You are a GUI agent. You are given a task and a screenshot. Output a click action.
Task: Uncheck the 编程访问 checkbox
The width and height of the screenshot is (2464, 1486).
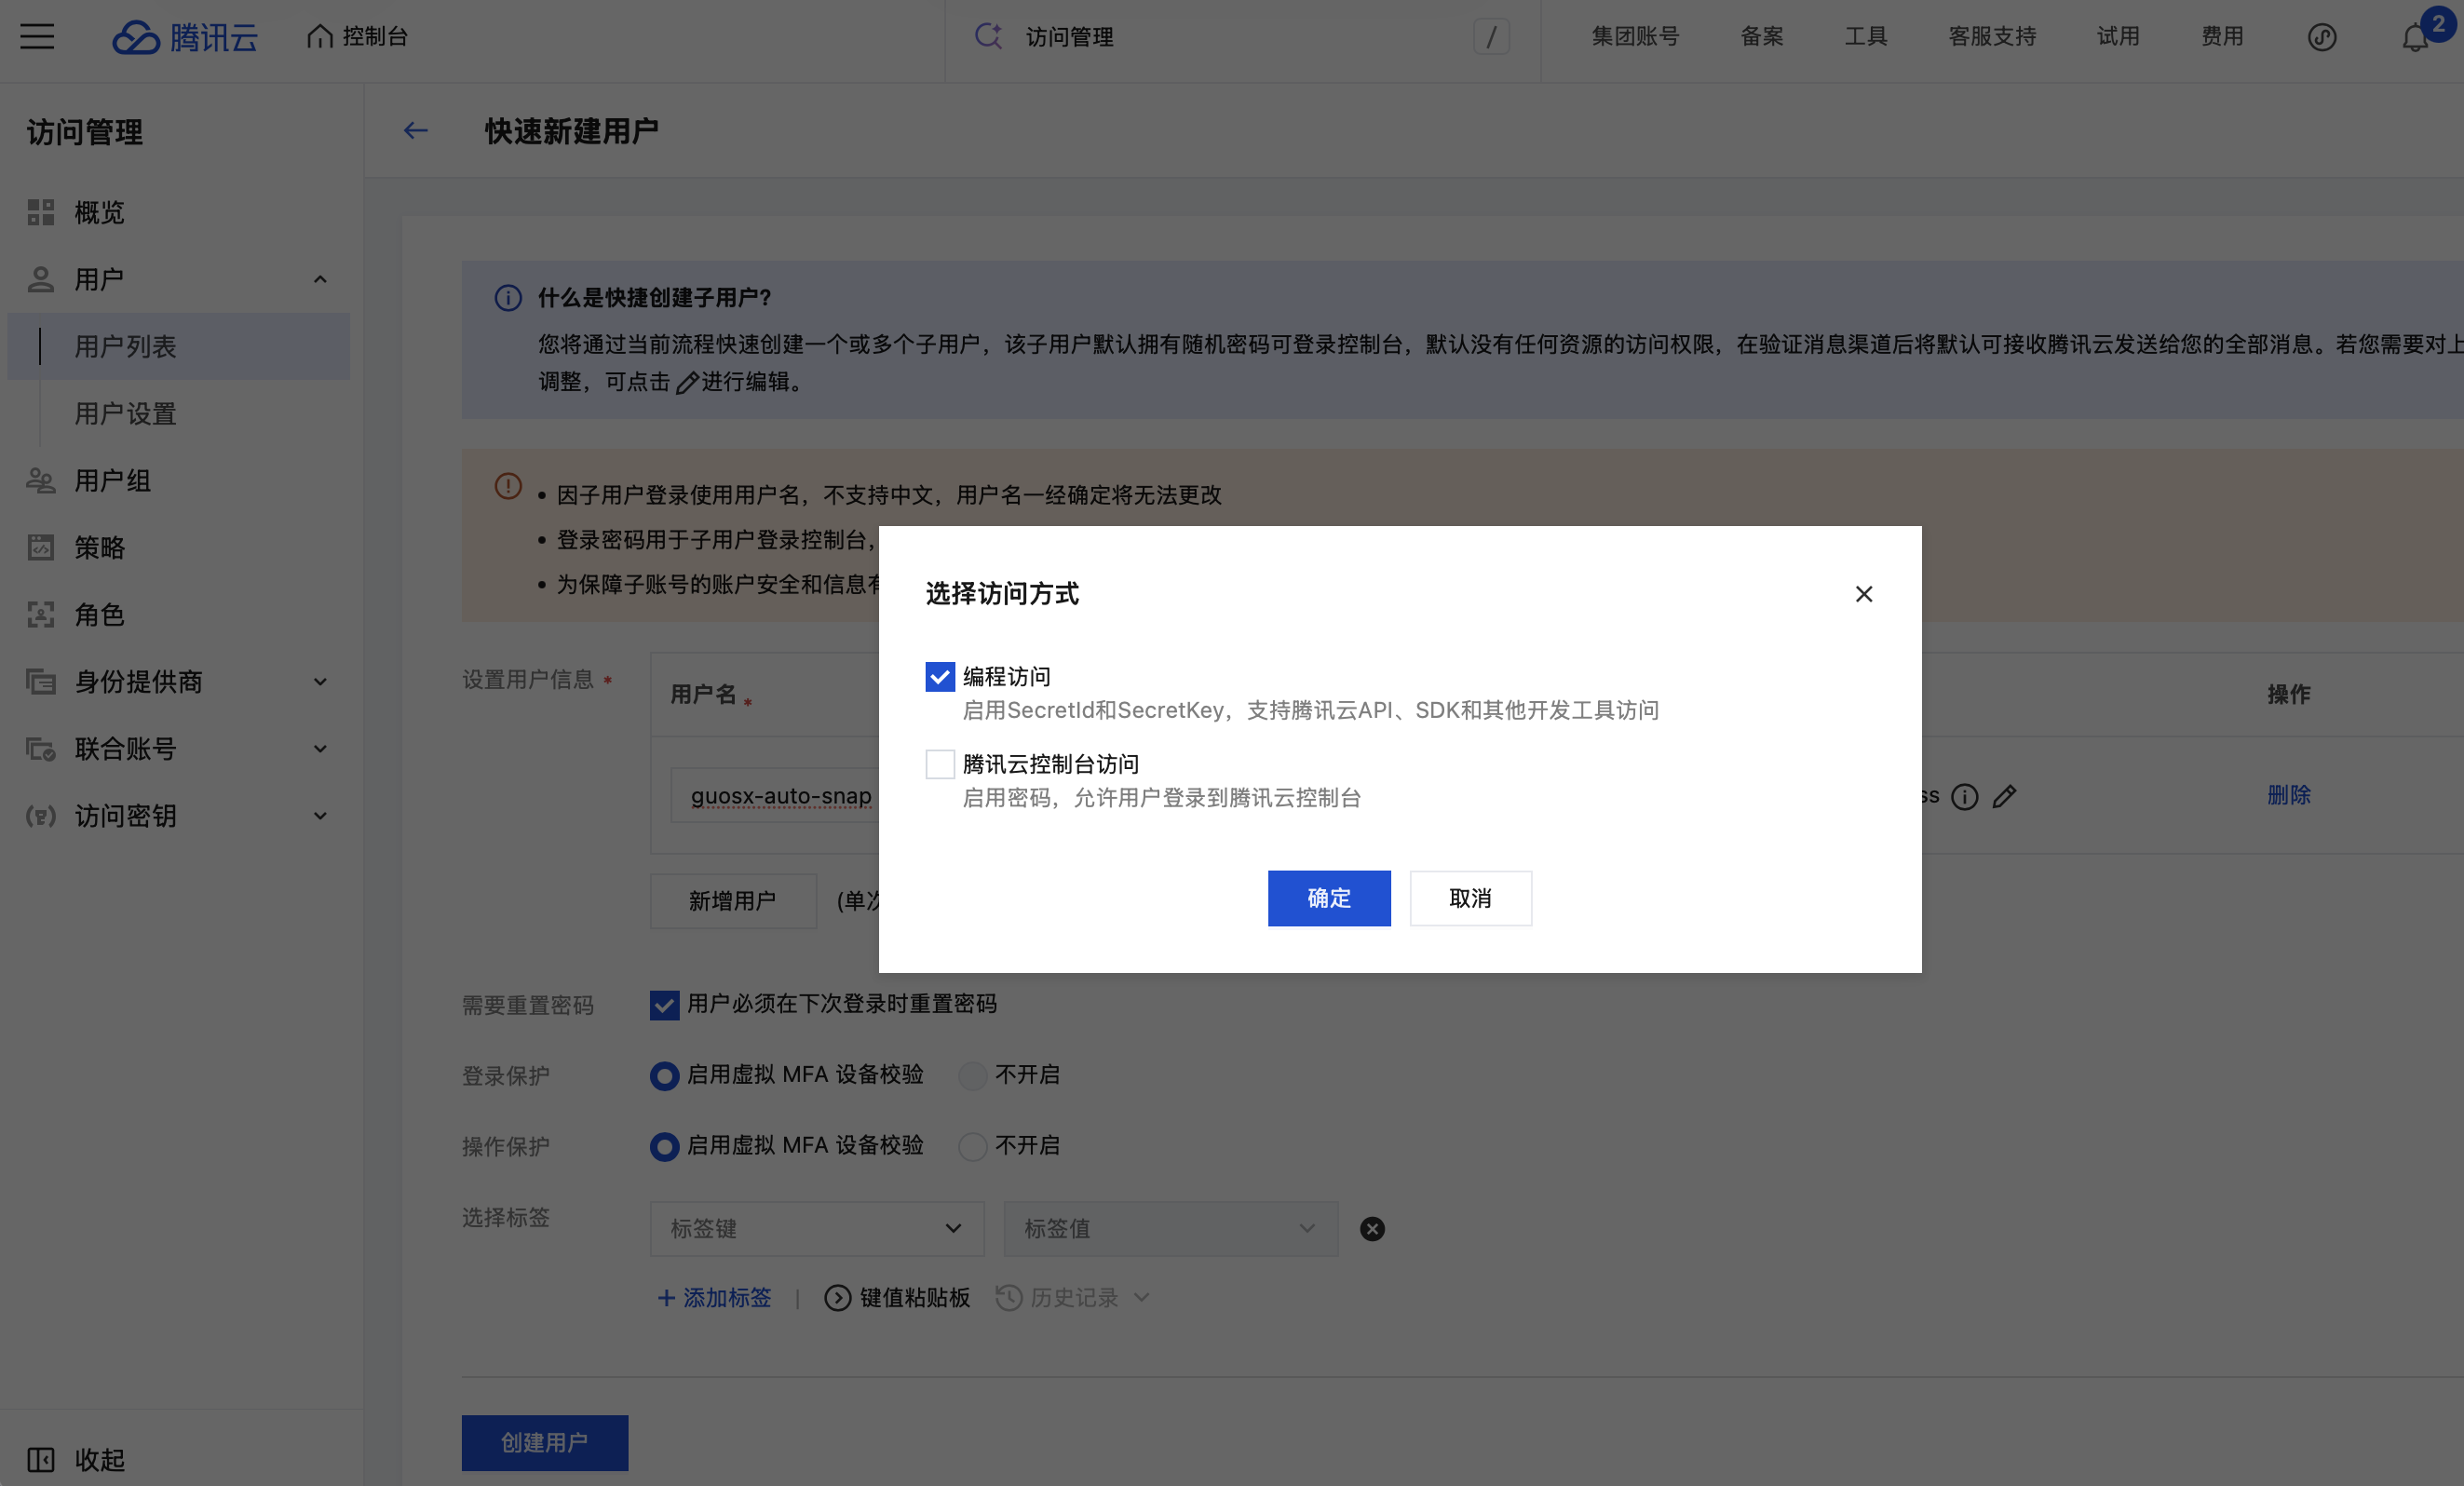click(x=940, y=677)
